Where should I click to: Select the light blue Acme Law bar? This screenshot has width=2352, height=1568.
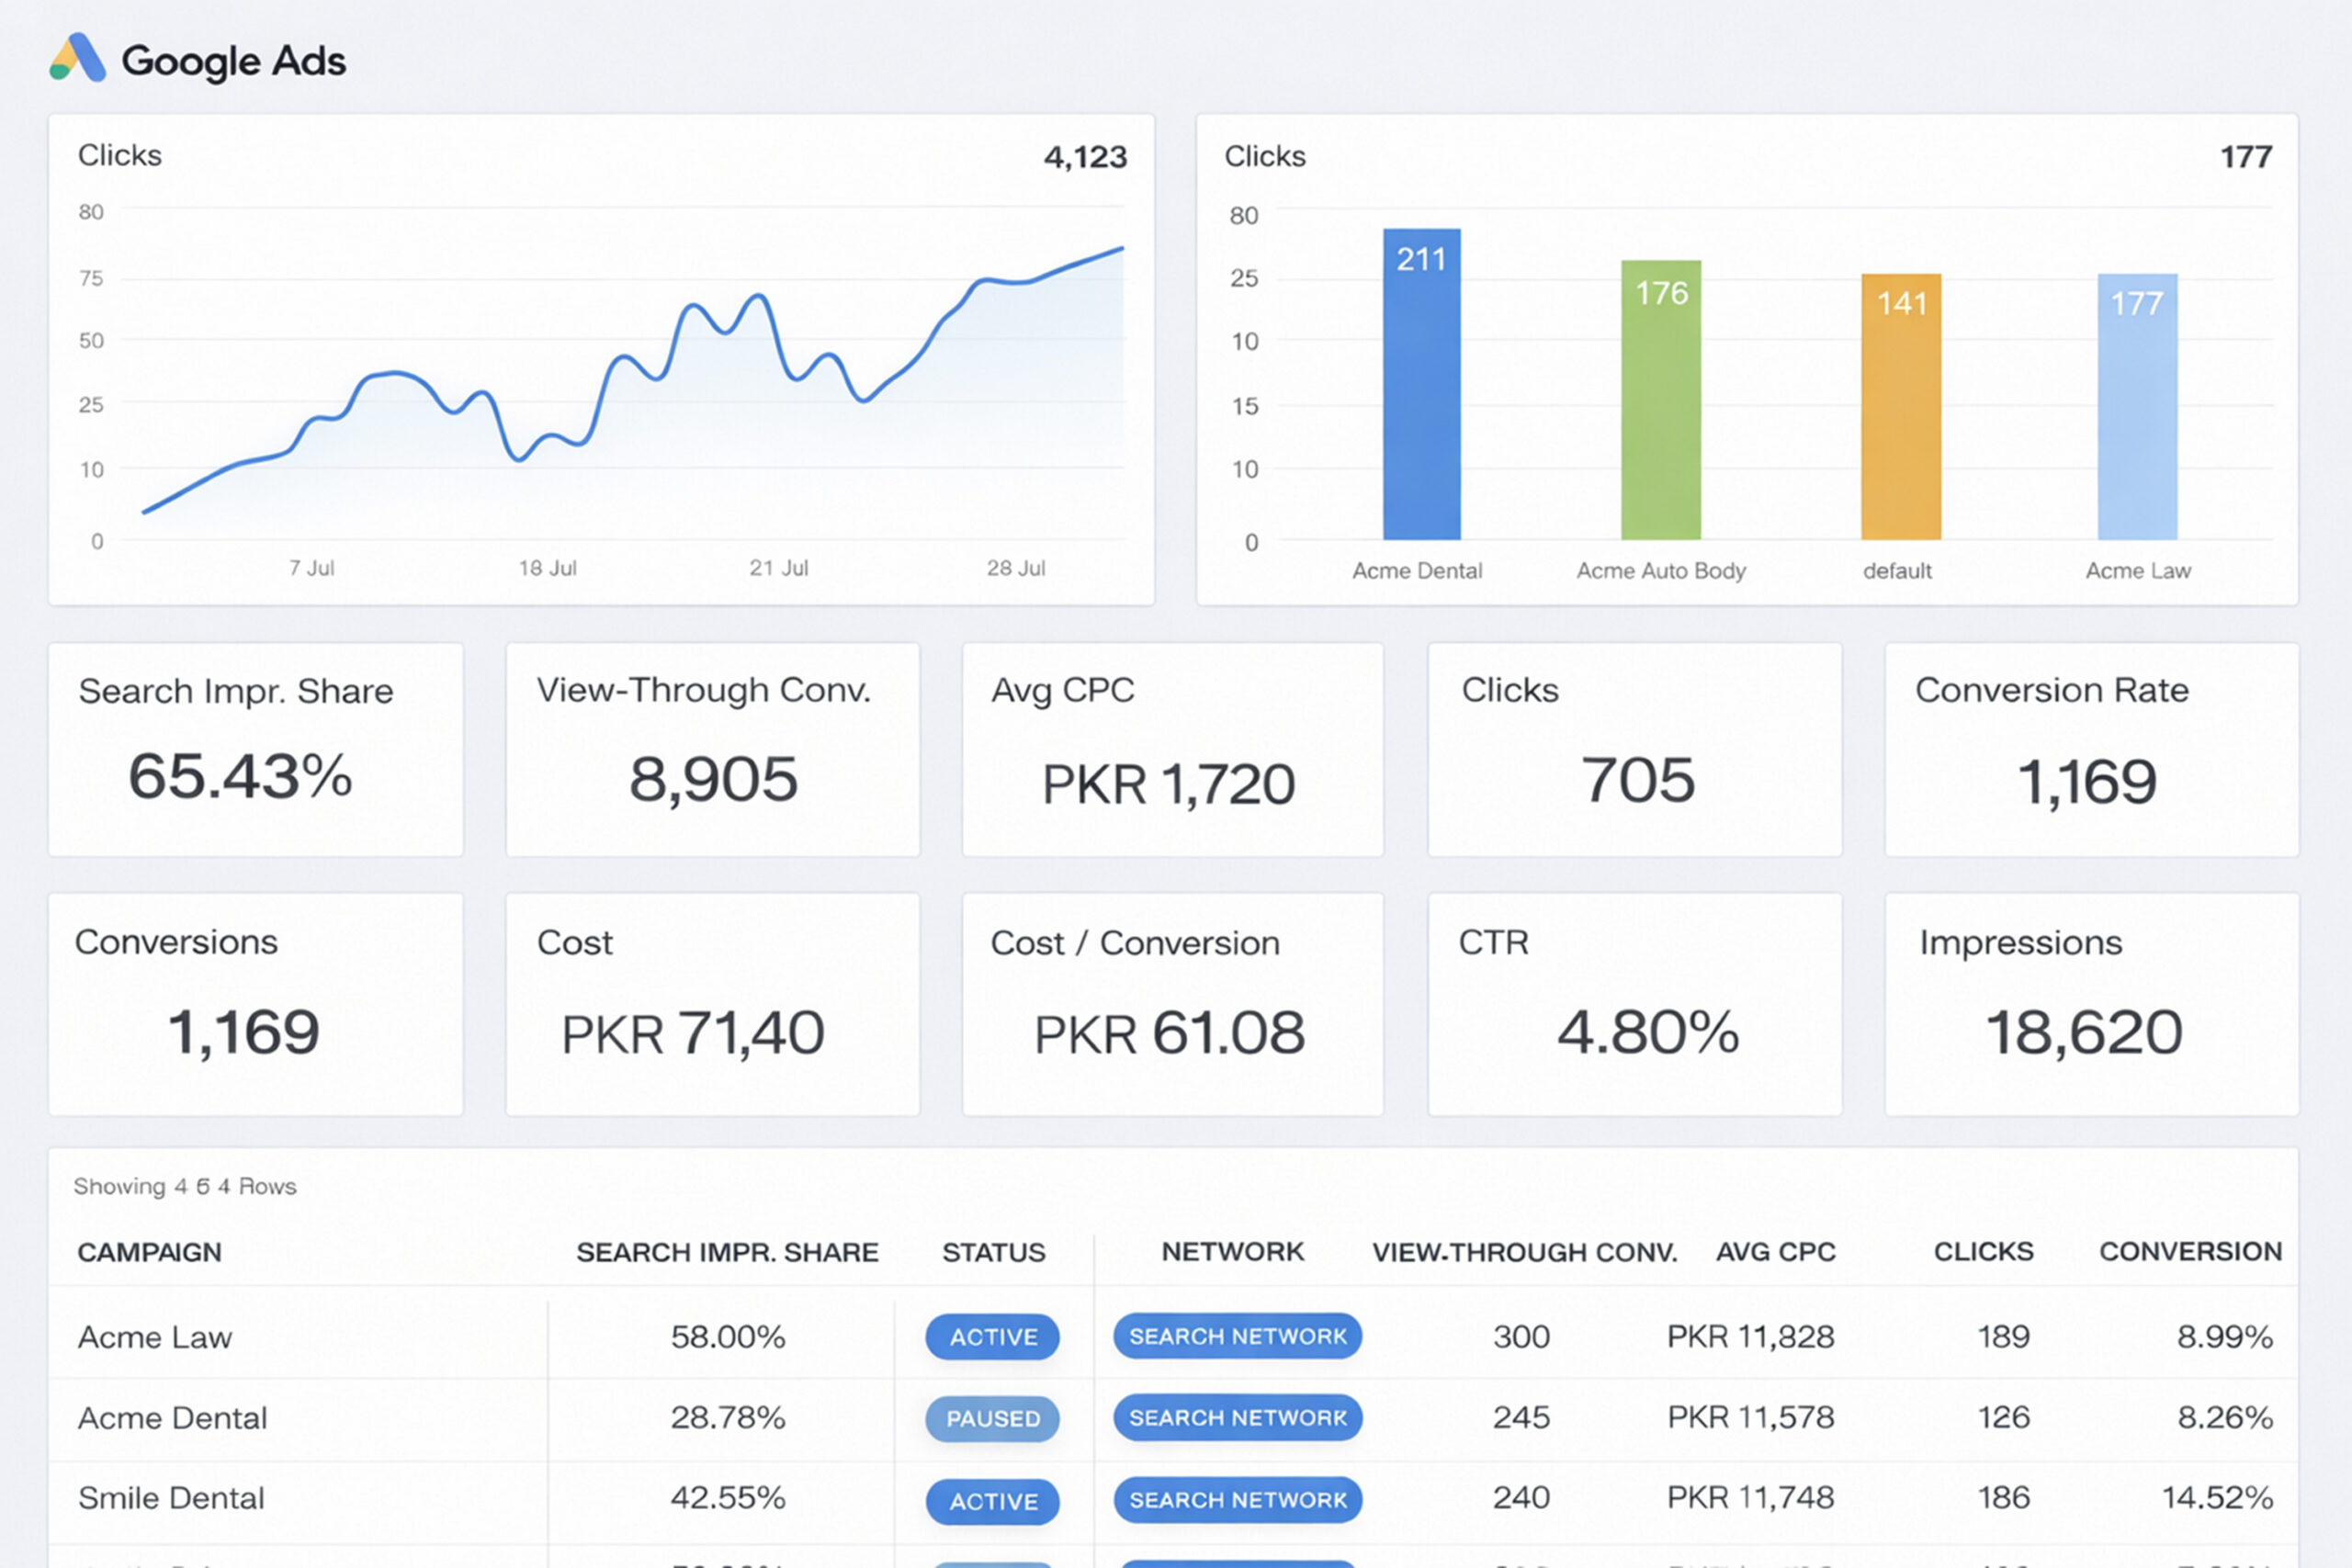pyautogui.click(x=2137, y=407)
